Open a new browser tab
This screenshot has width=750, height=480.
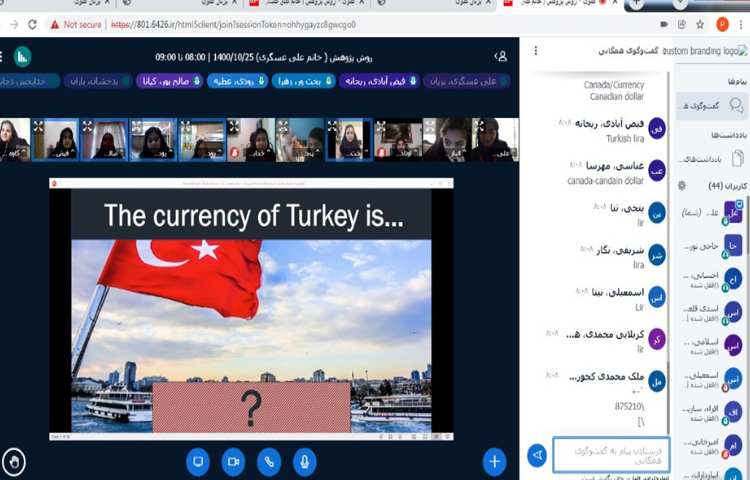(x=636, y=4)
